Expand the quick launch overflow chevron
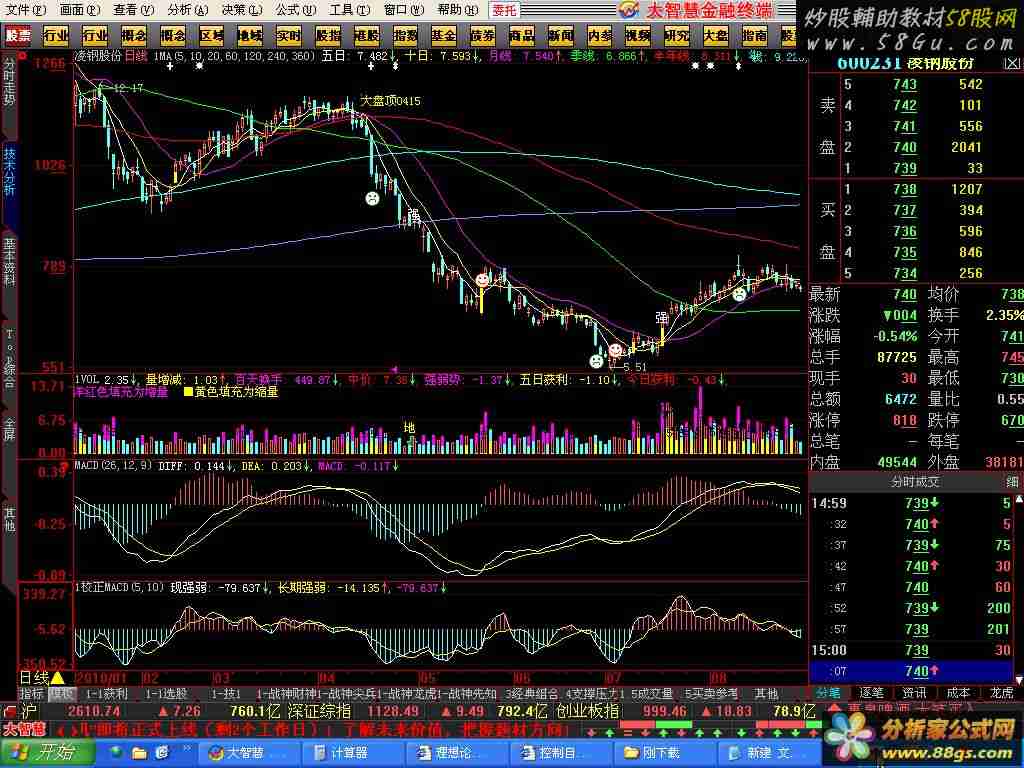The height and width of the screenshot is (768, 1024). pyautogui.click(x=186, y=749)
